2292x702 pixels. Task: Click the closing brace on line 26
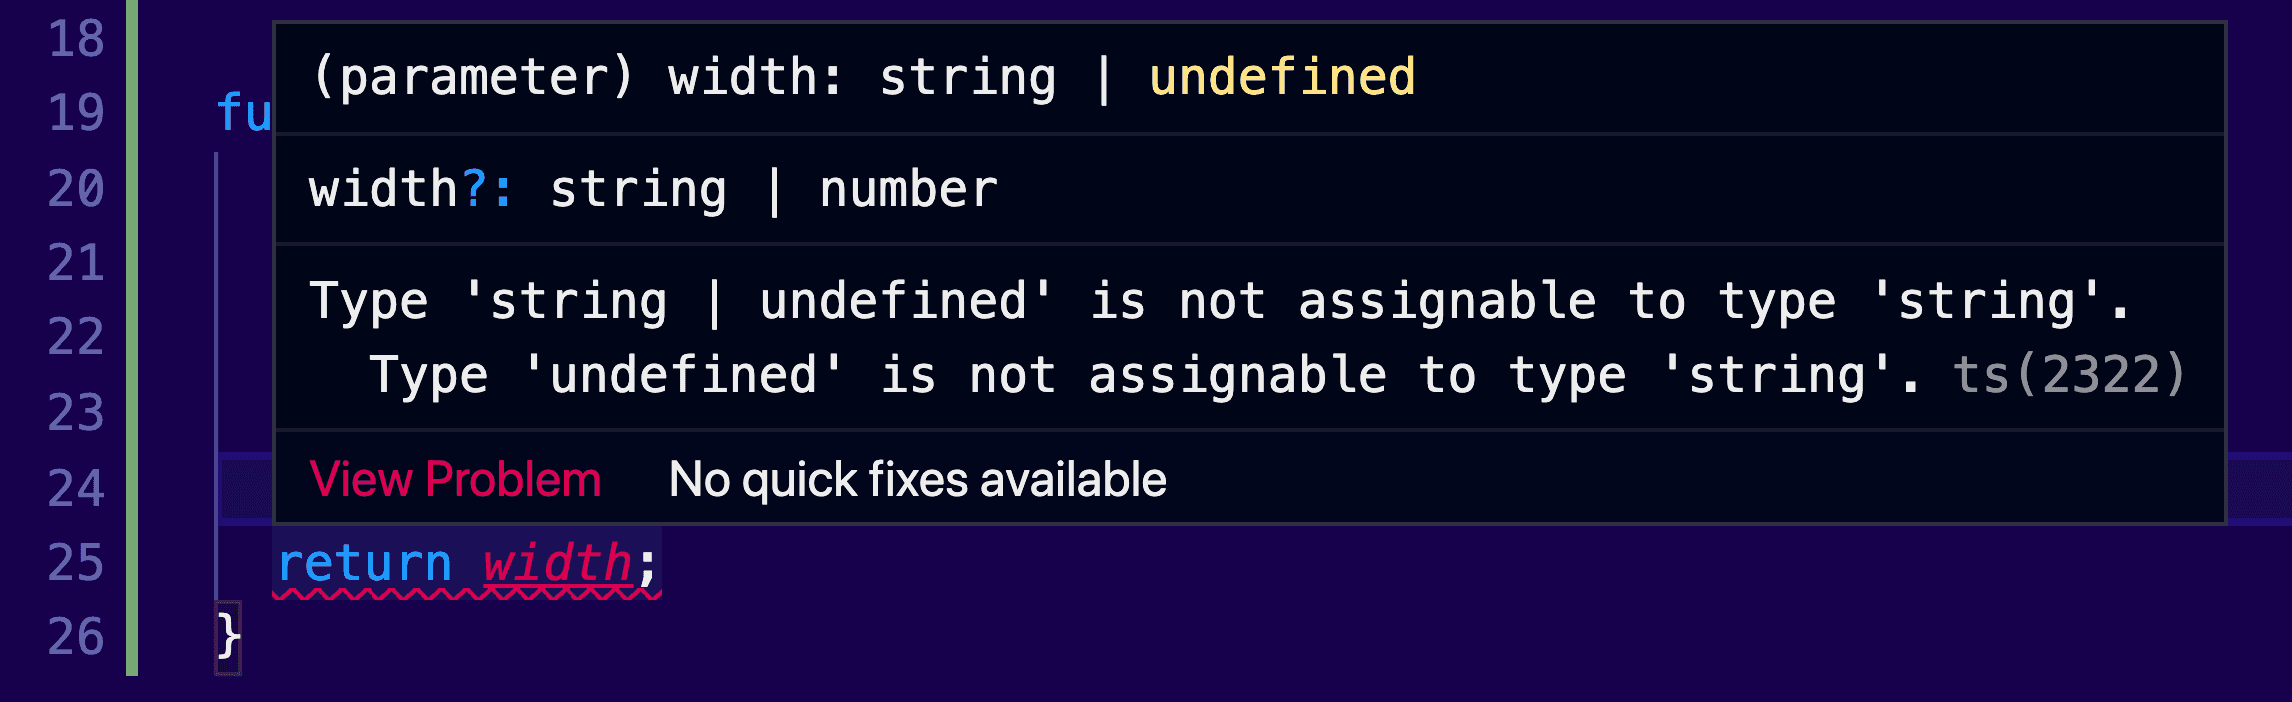(x=229, y=637)
